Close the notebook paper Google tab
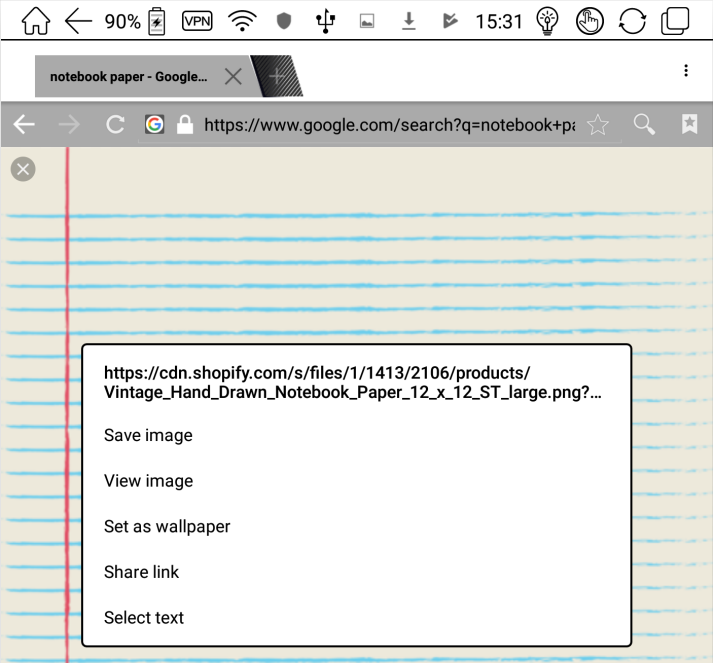The image size is (713, 663). (233, 76)
